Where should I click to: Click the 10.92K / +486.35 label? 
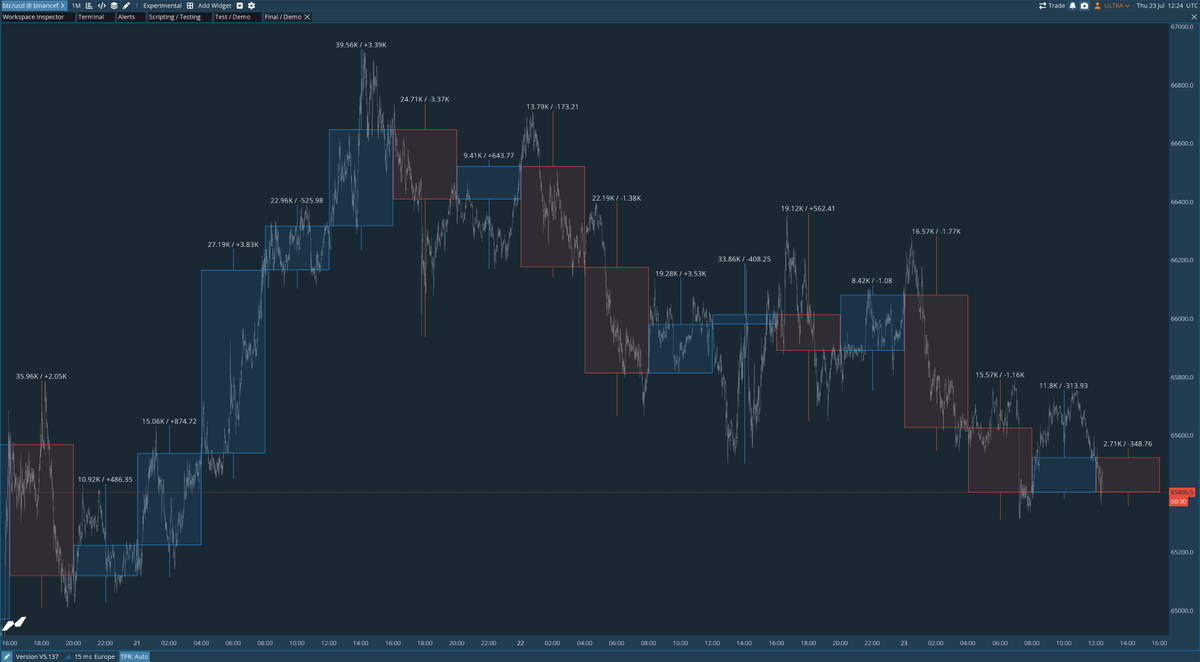pos(105,479)
